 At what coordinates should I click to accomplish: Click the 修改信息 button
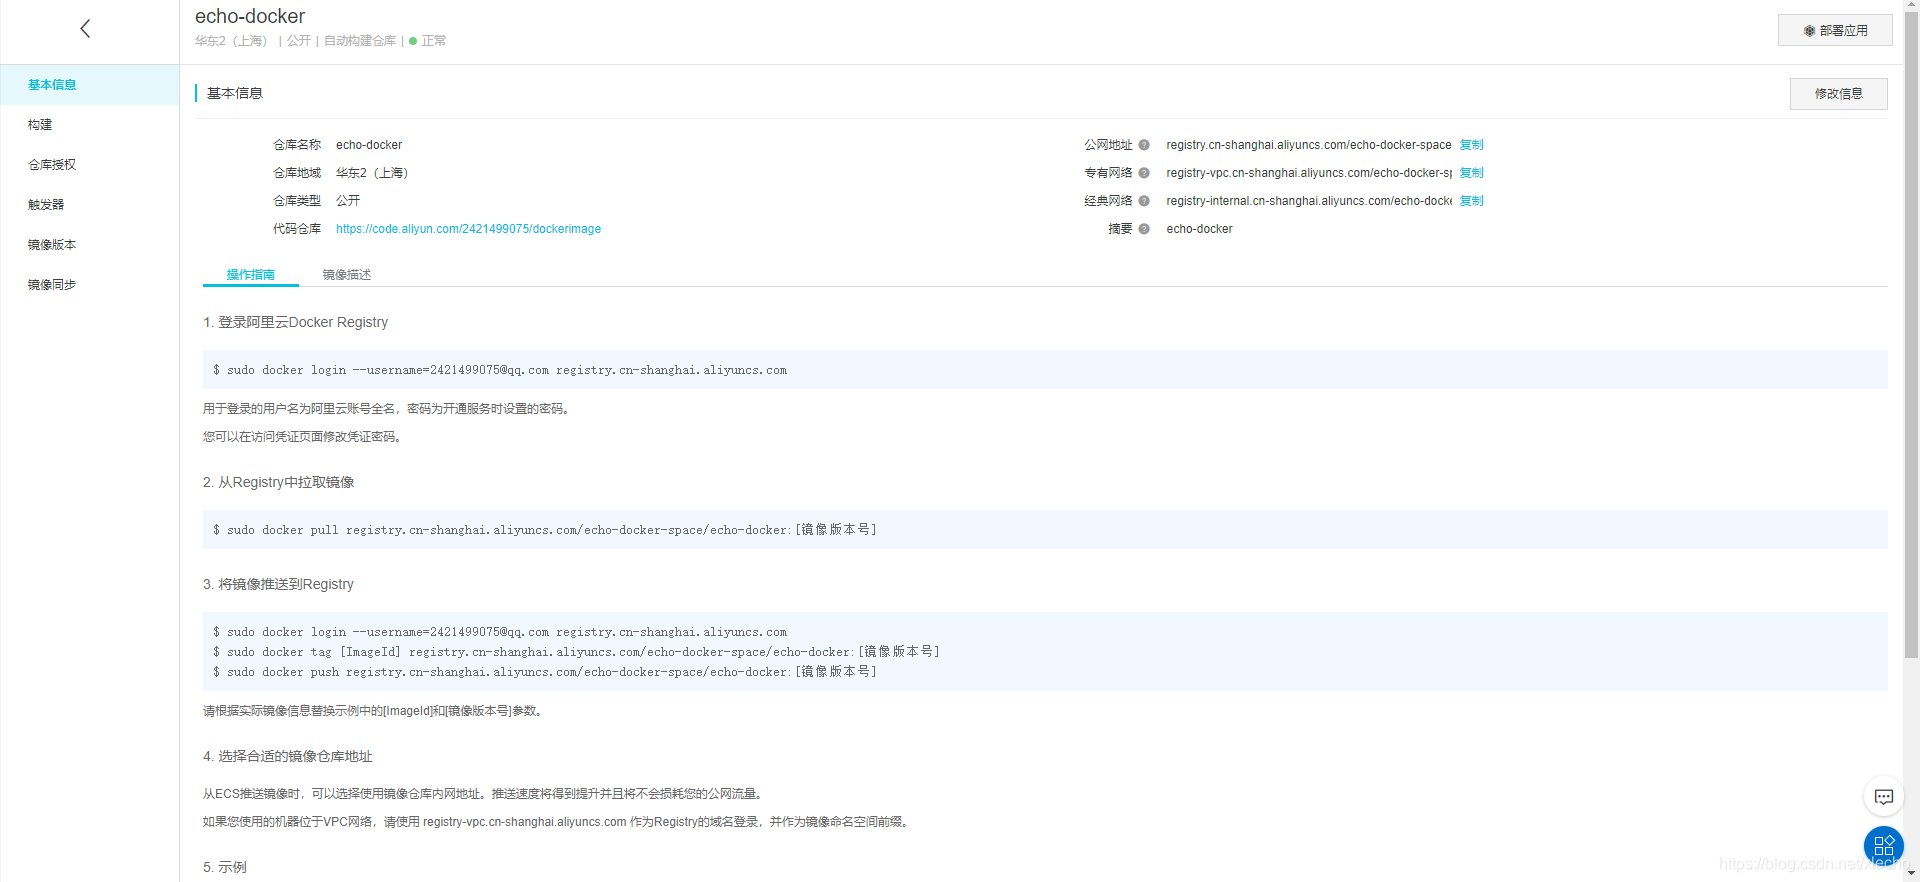pyautogui.click(x=1838, y=94)
